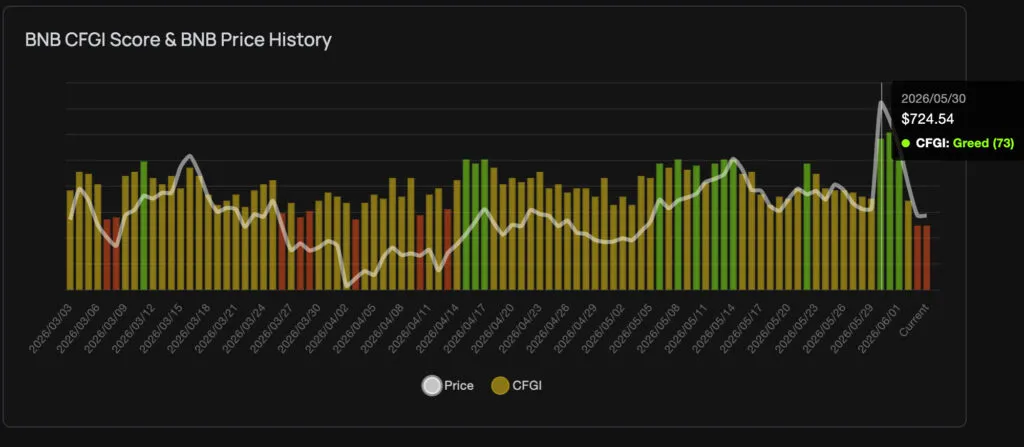
Task: Click the x-axis label Current
Action: coord(914,320)
